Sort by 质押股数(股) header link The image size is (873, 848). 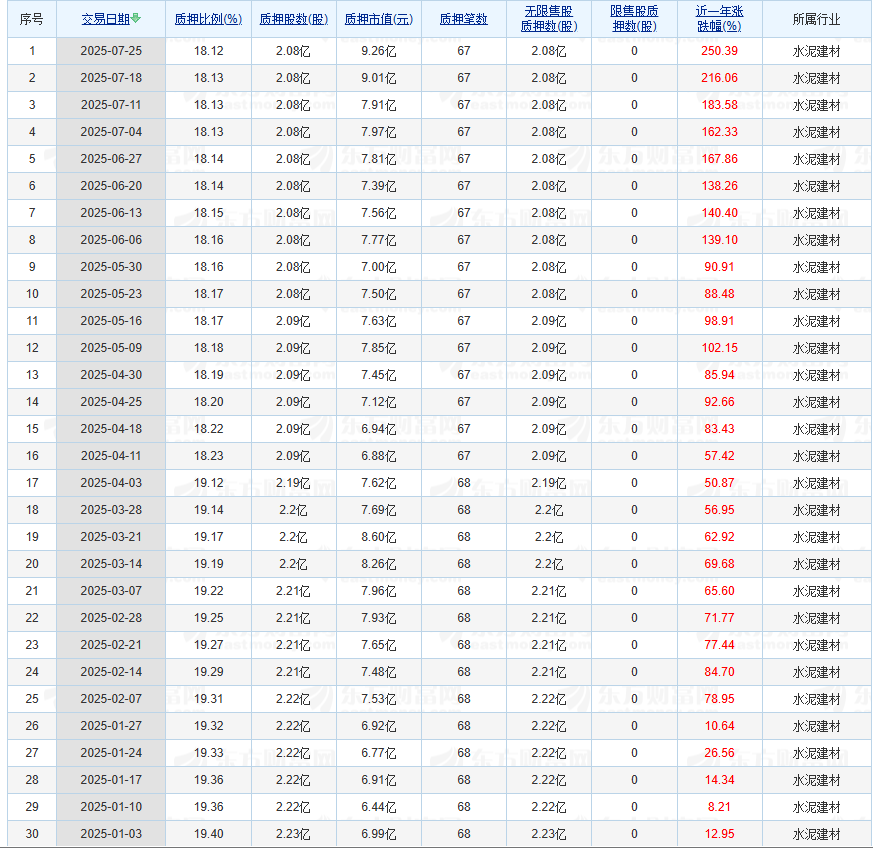[293, 19]
